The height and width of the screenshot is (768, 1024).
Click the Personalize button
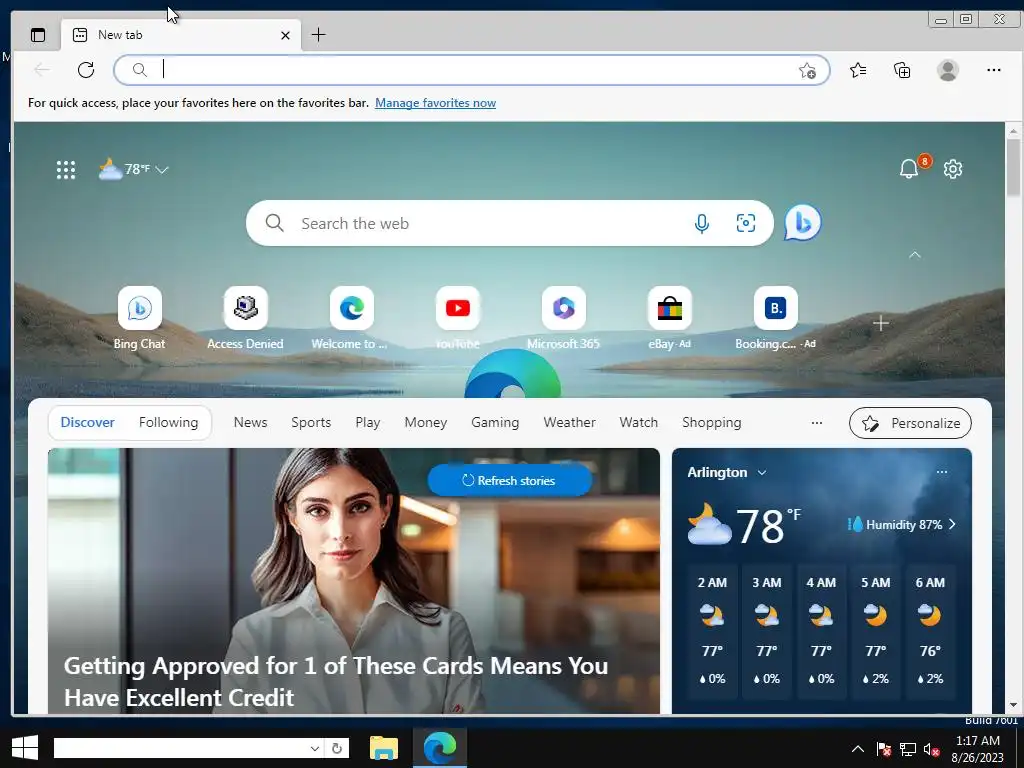[910, 423]
